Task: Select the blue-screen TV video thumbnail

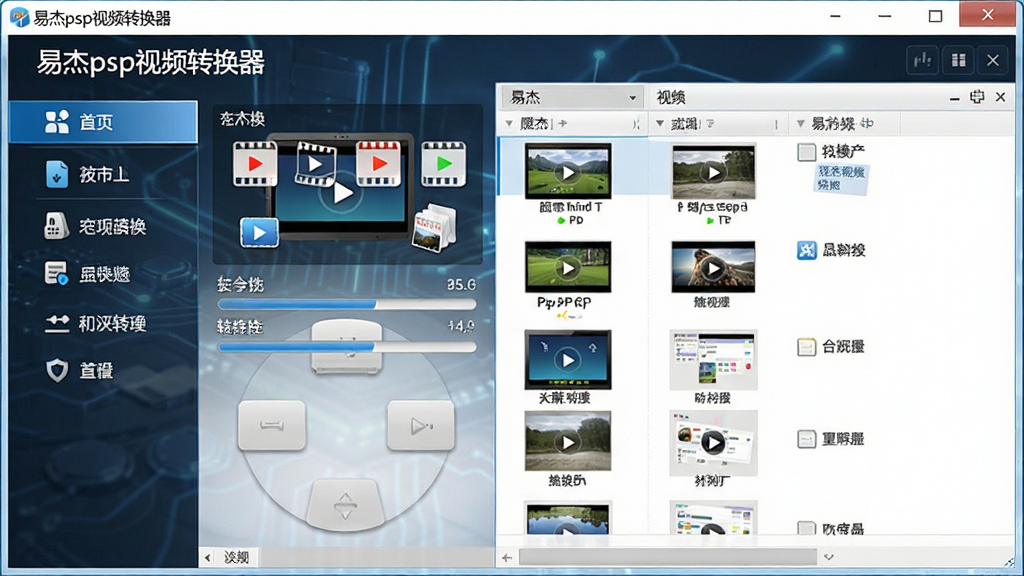Action: 568,359
